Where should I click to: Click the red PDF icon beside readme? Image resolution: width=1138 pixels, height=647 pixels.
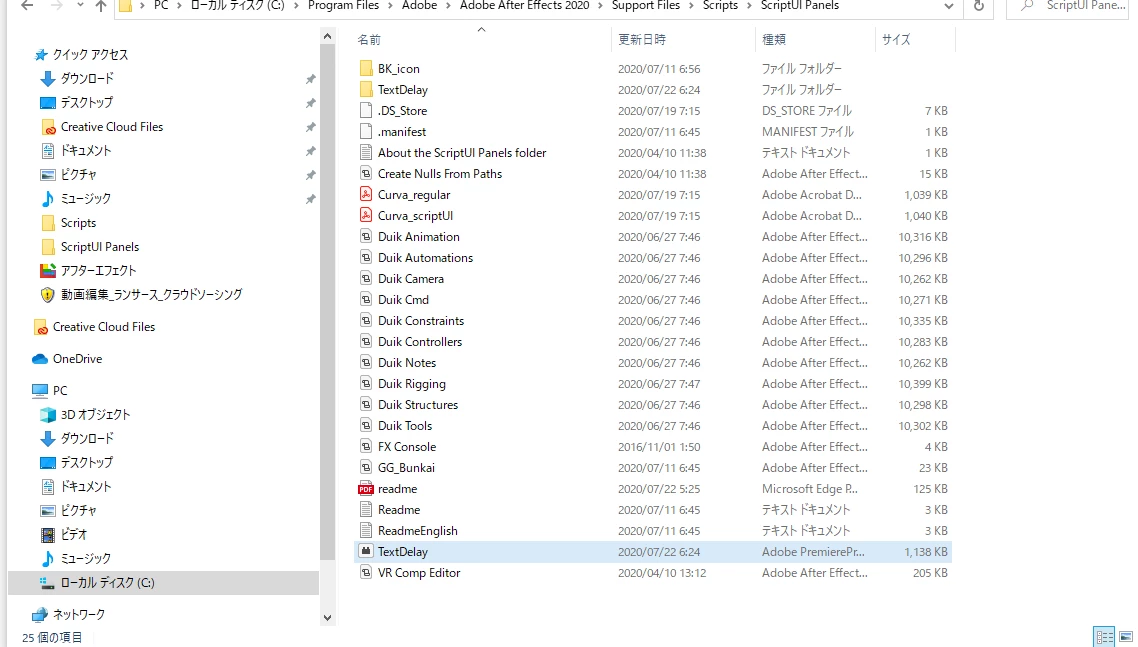[366, 489]
